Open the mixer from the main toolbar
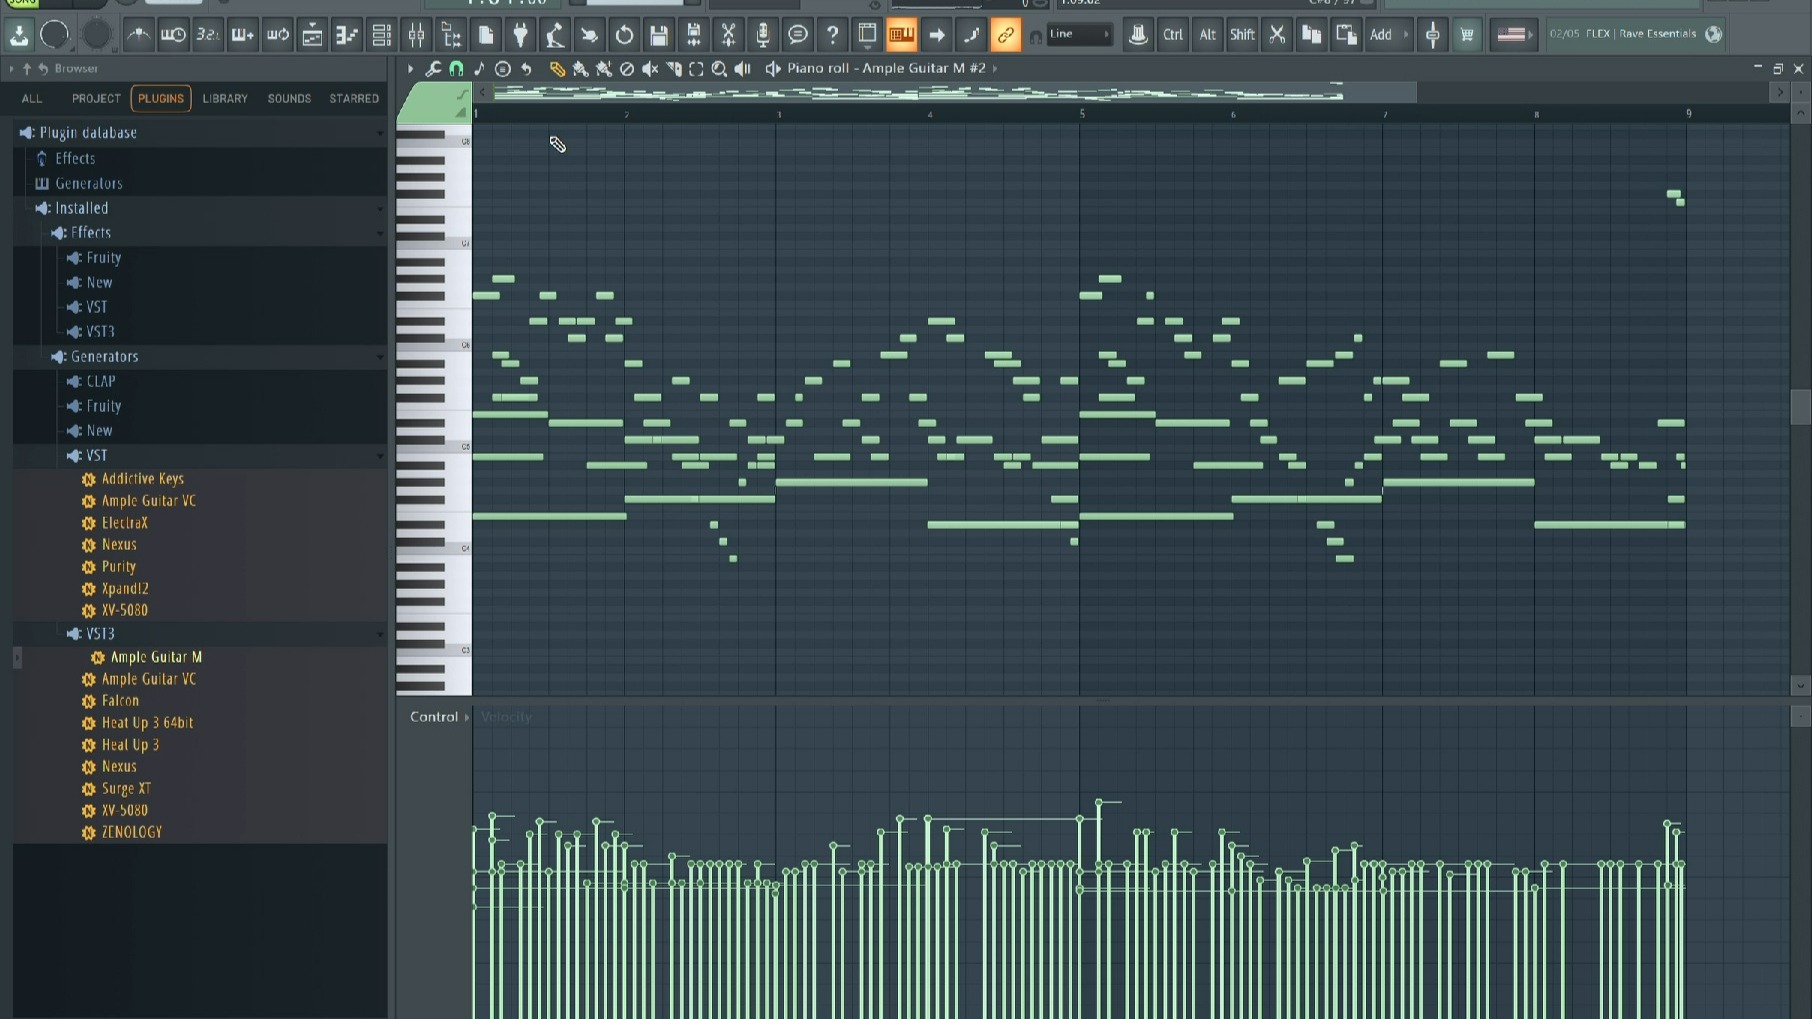This screenshot has width=1812, height=1019. point(416,35)
